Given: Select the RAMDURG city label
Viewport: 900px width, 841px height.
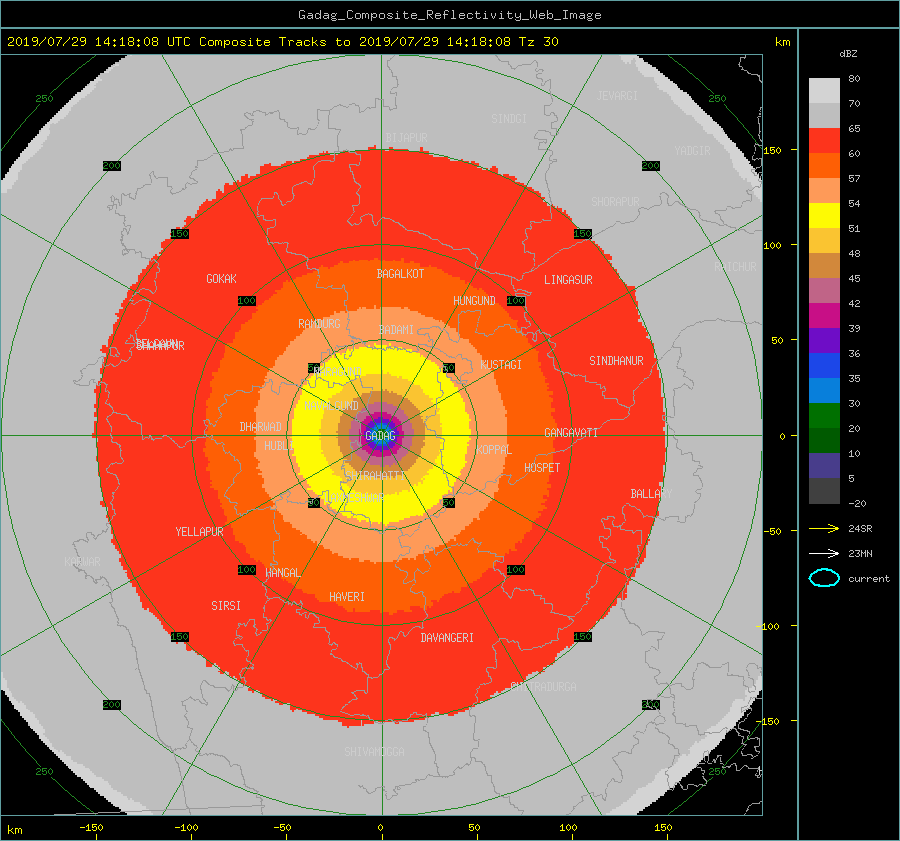Looking at the screenshot, I should (319, 324).
